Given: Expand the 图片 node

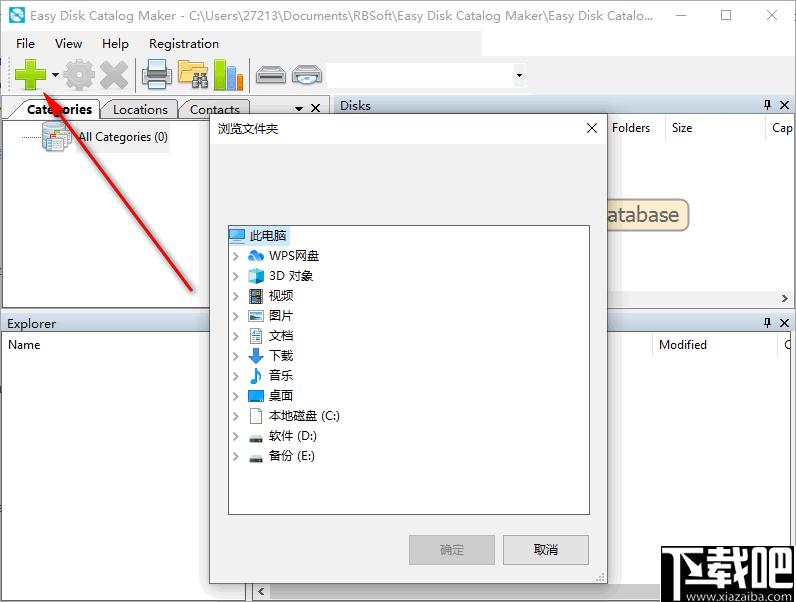Looking at the screenshot, I should [236, 316].
